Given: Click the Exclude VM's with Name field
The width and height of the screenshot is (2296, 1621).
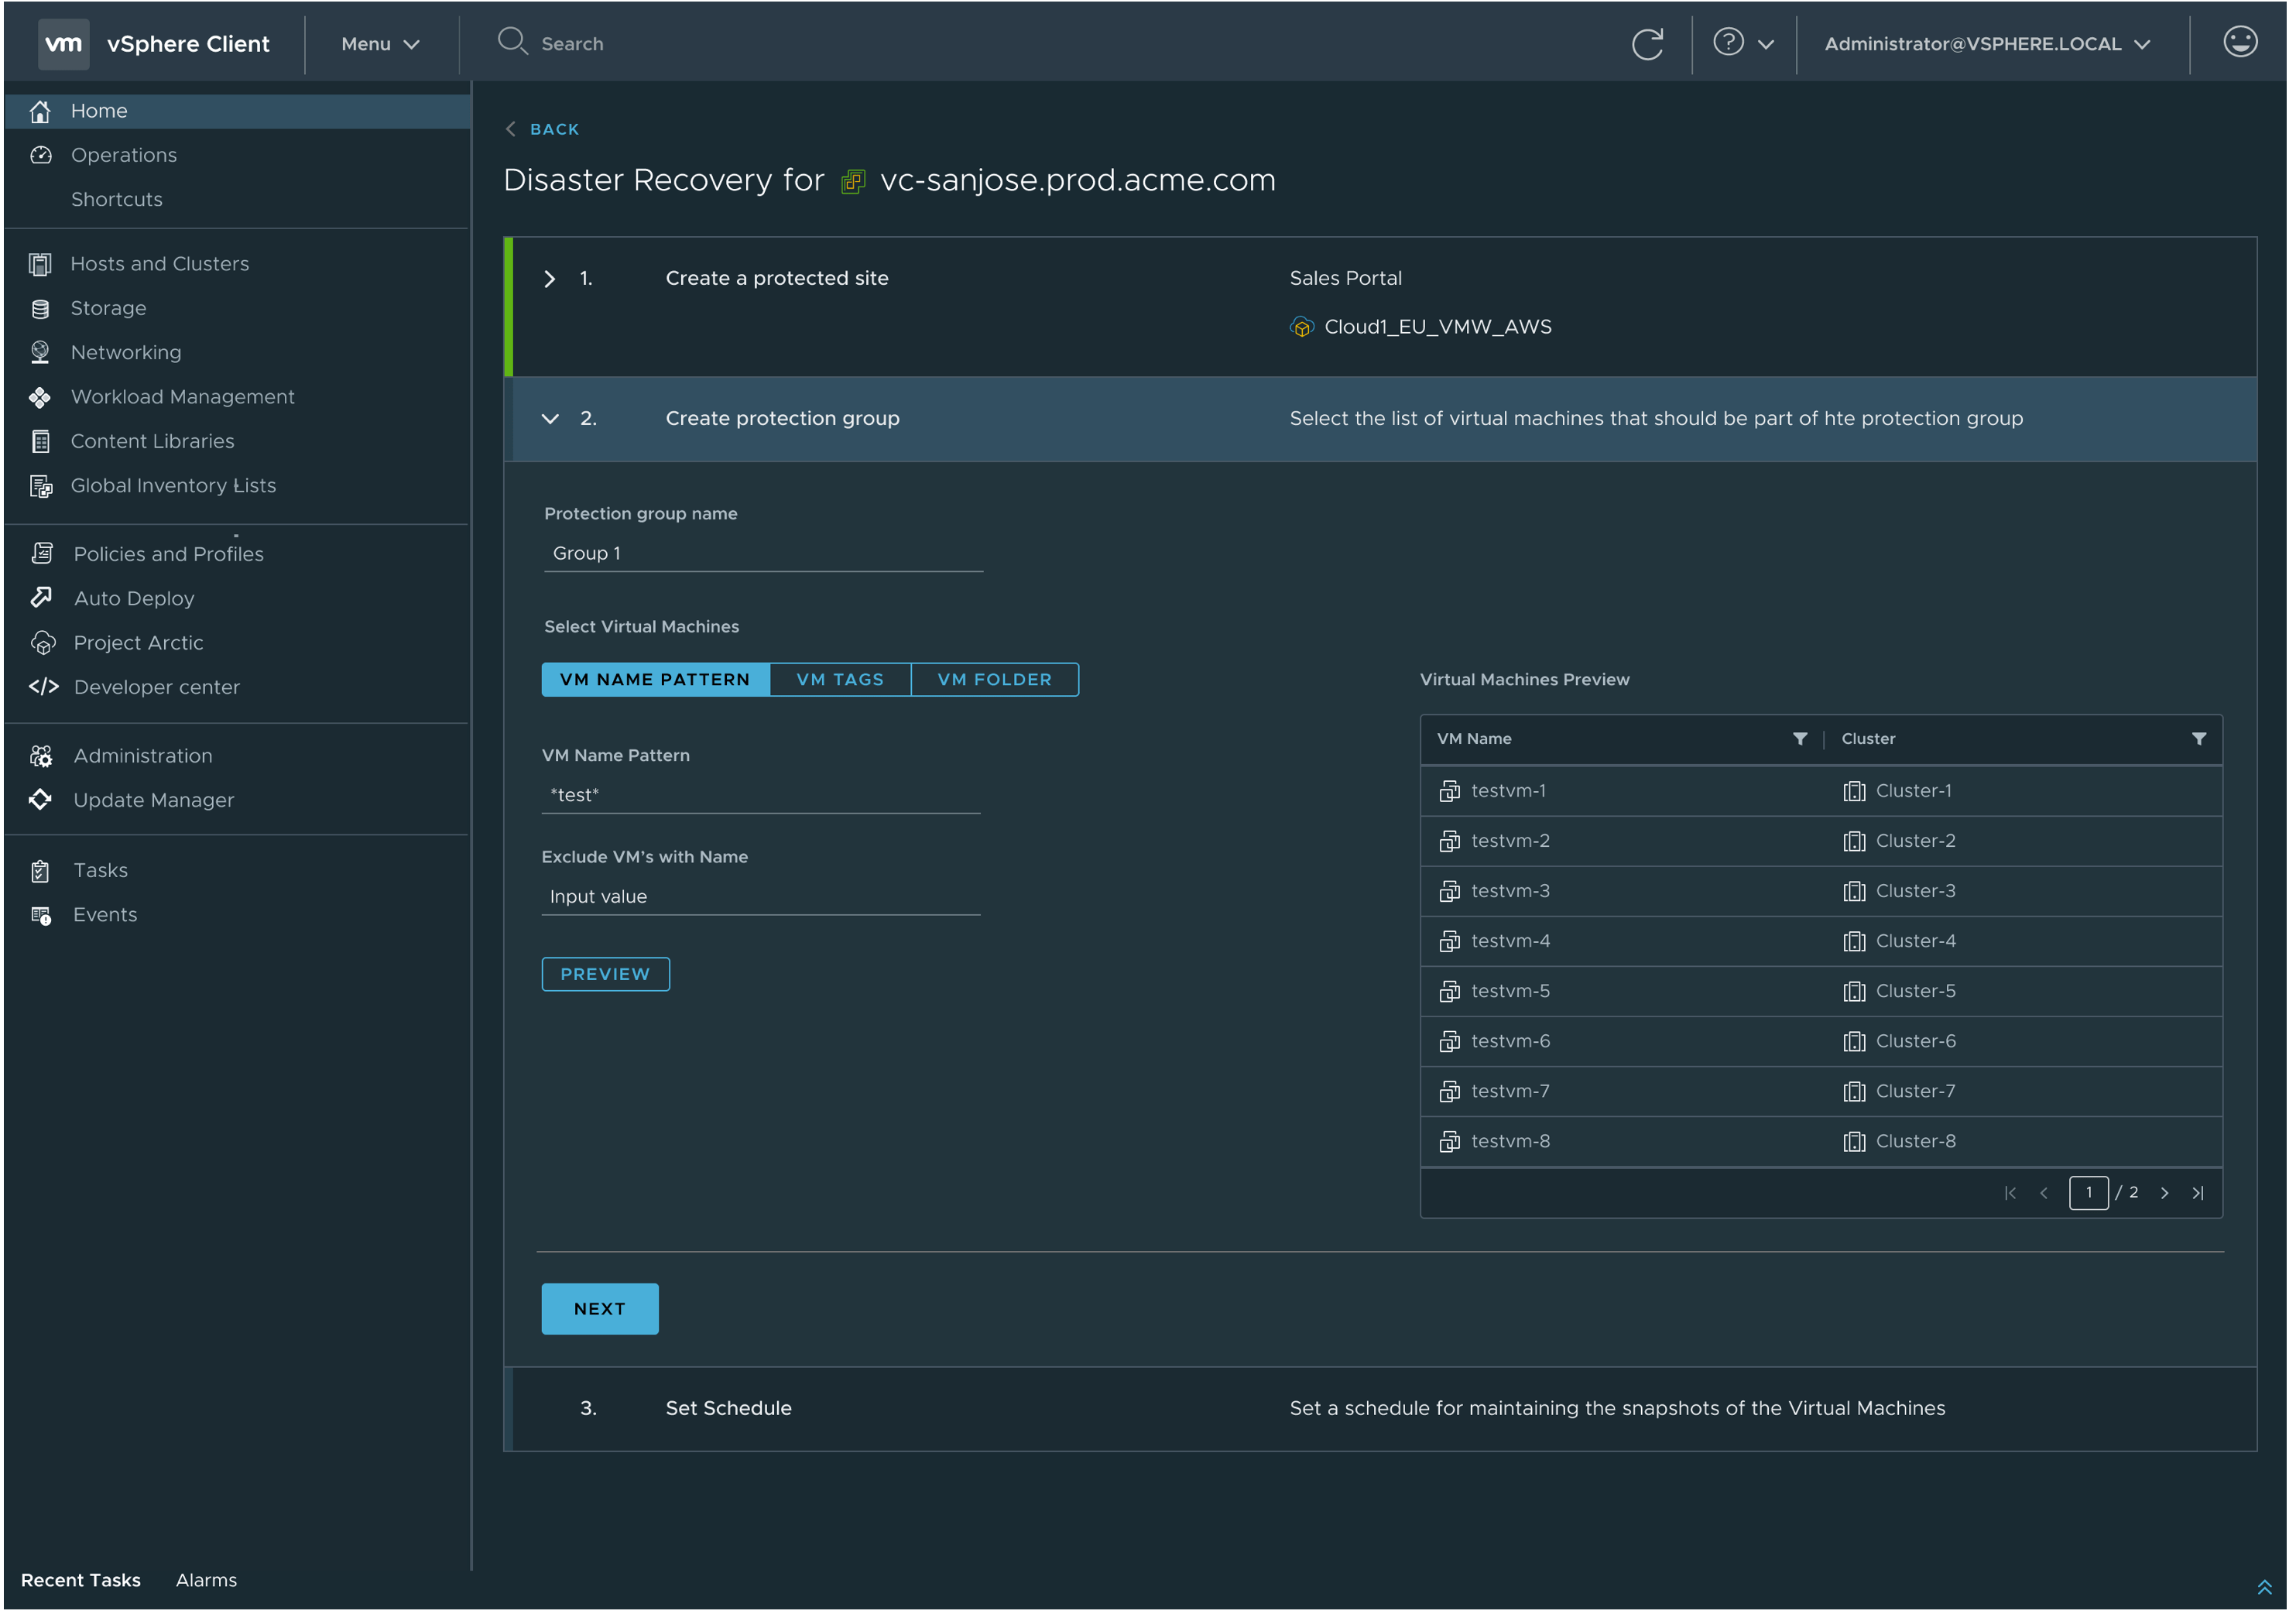Looking at the screenshot, I should (760, 897).
